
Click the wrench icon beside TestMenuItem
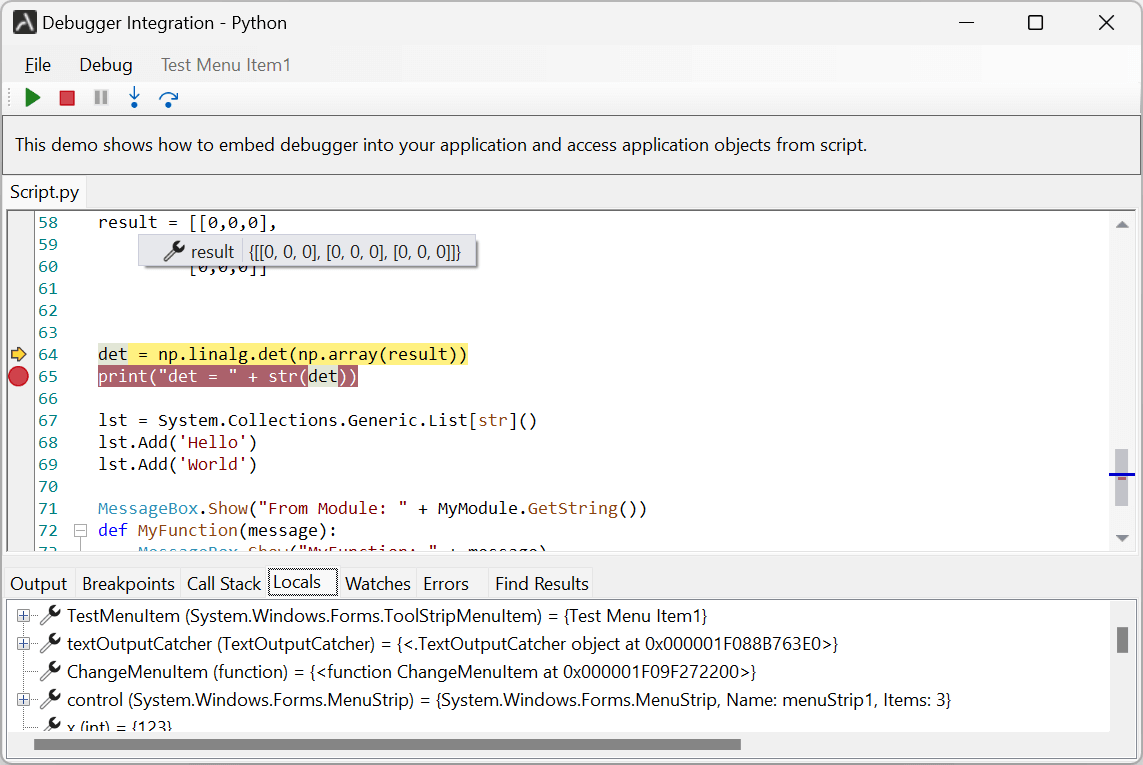coord(50,616)
